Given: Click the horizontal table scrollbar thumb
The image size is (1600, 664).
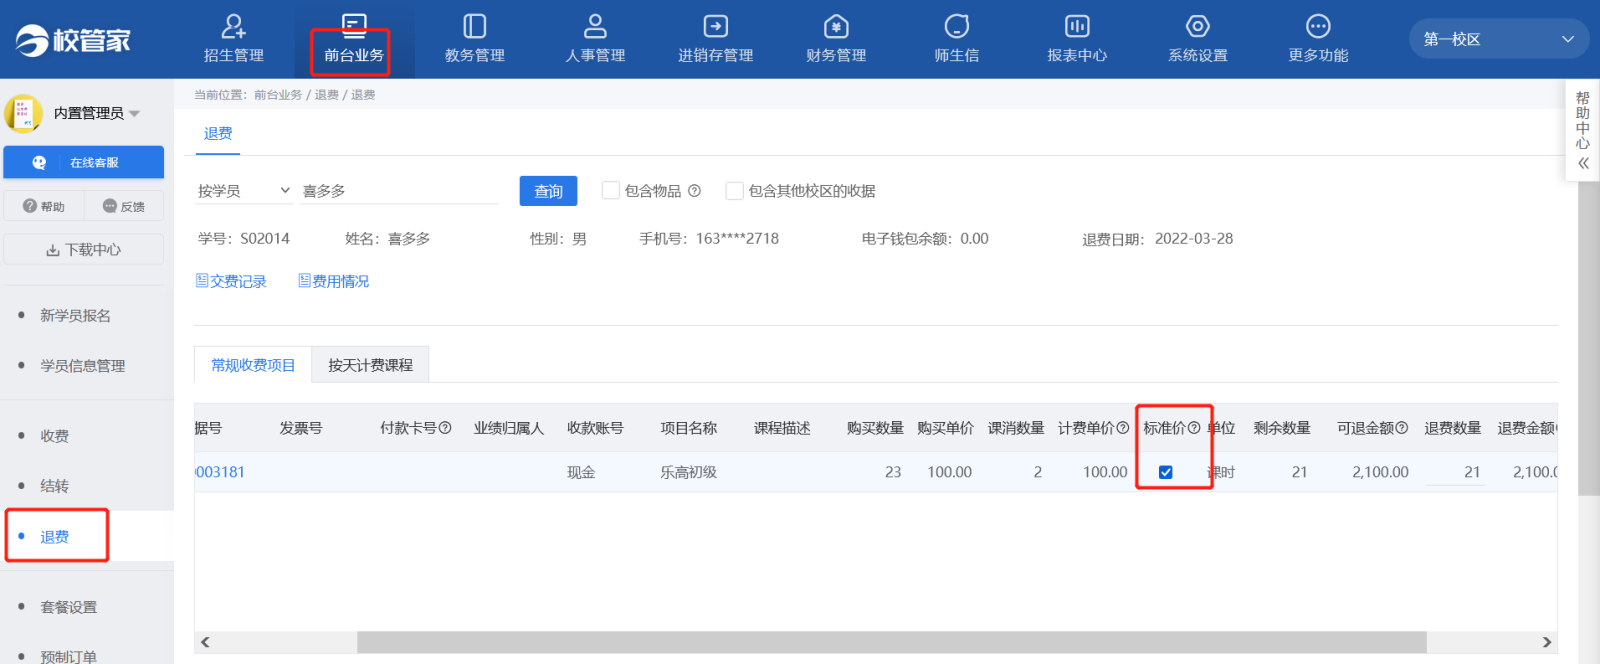Looking at the screenshot, I should (x=891, y=642).
